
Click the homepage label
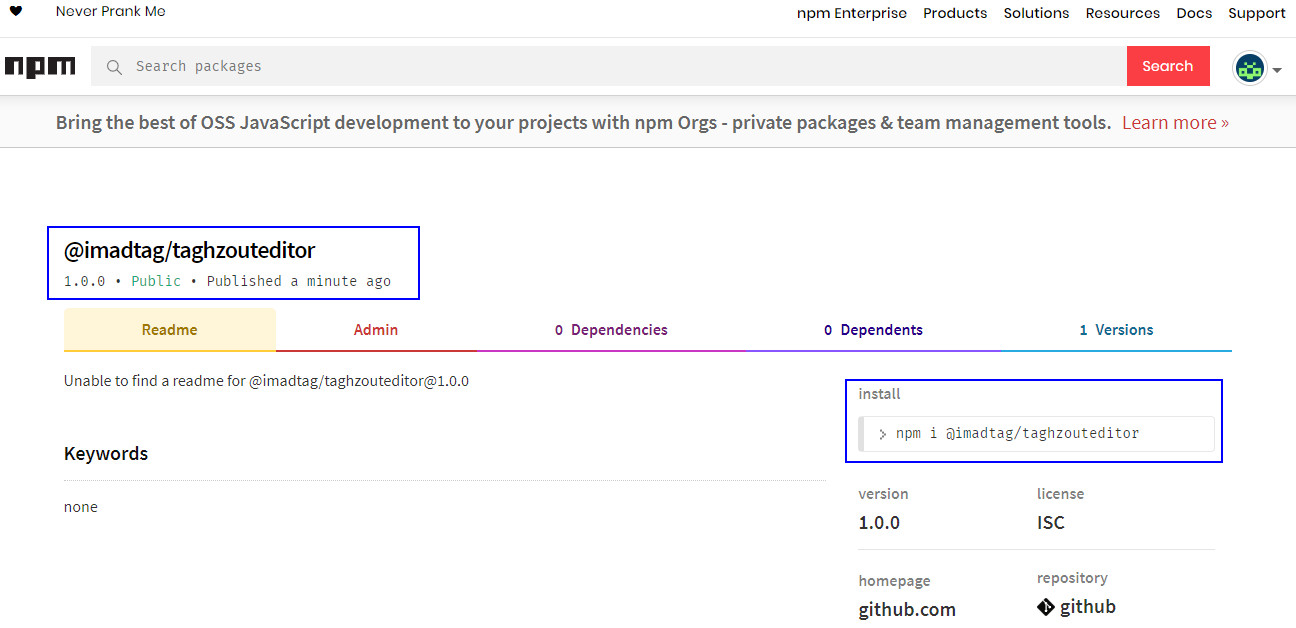coord(894,581)
